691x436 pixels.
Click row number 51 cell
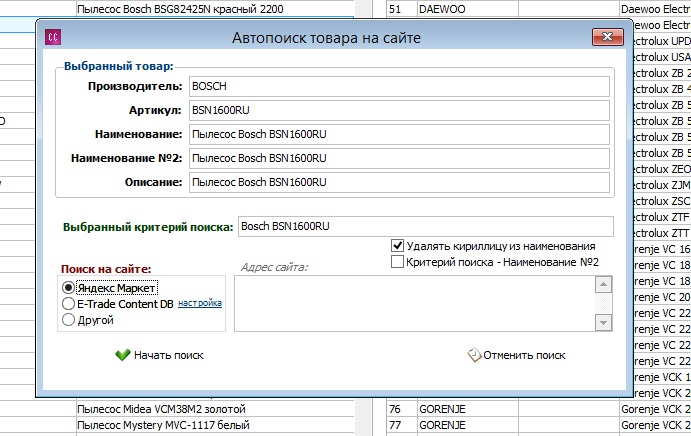(x=402, y=9)
